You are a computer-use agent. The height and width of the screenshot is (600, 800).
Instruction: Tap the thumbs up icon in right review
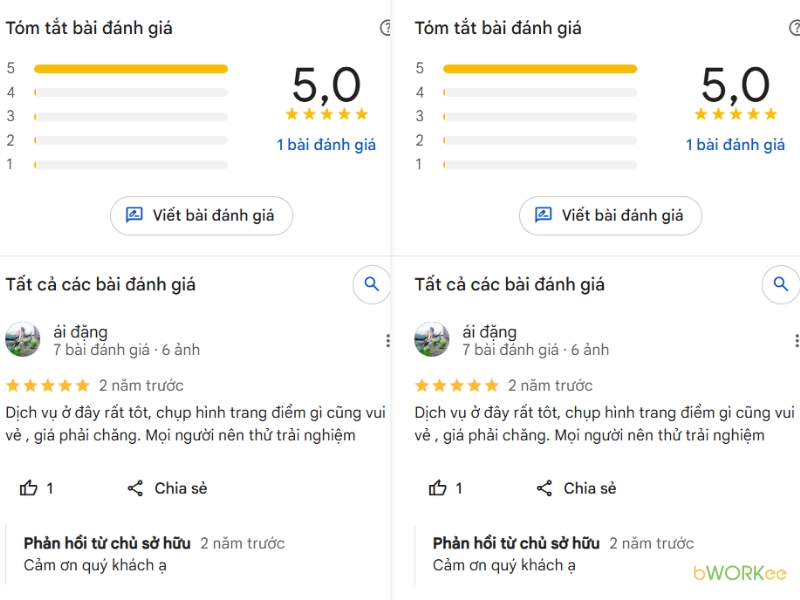[437, 489]
